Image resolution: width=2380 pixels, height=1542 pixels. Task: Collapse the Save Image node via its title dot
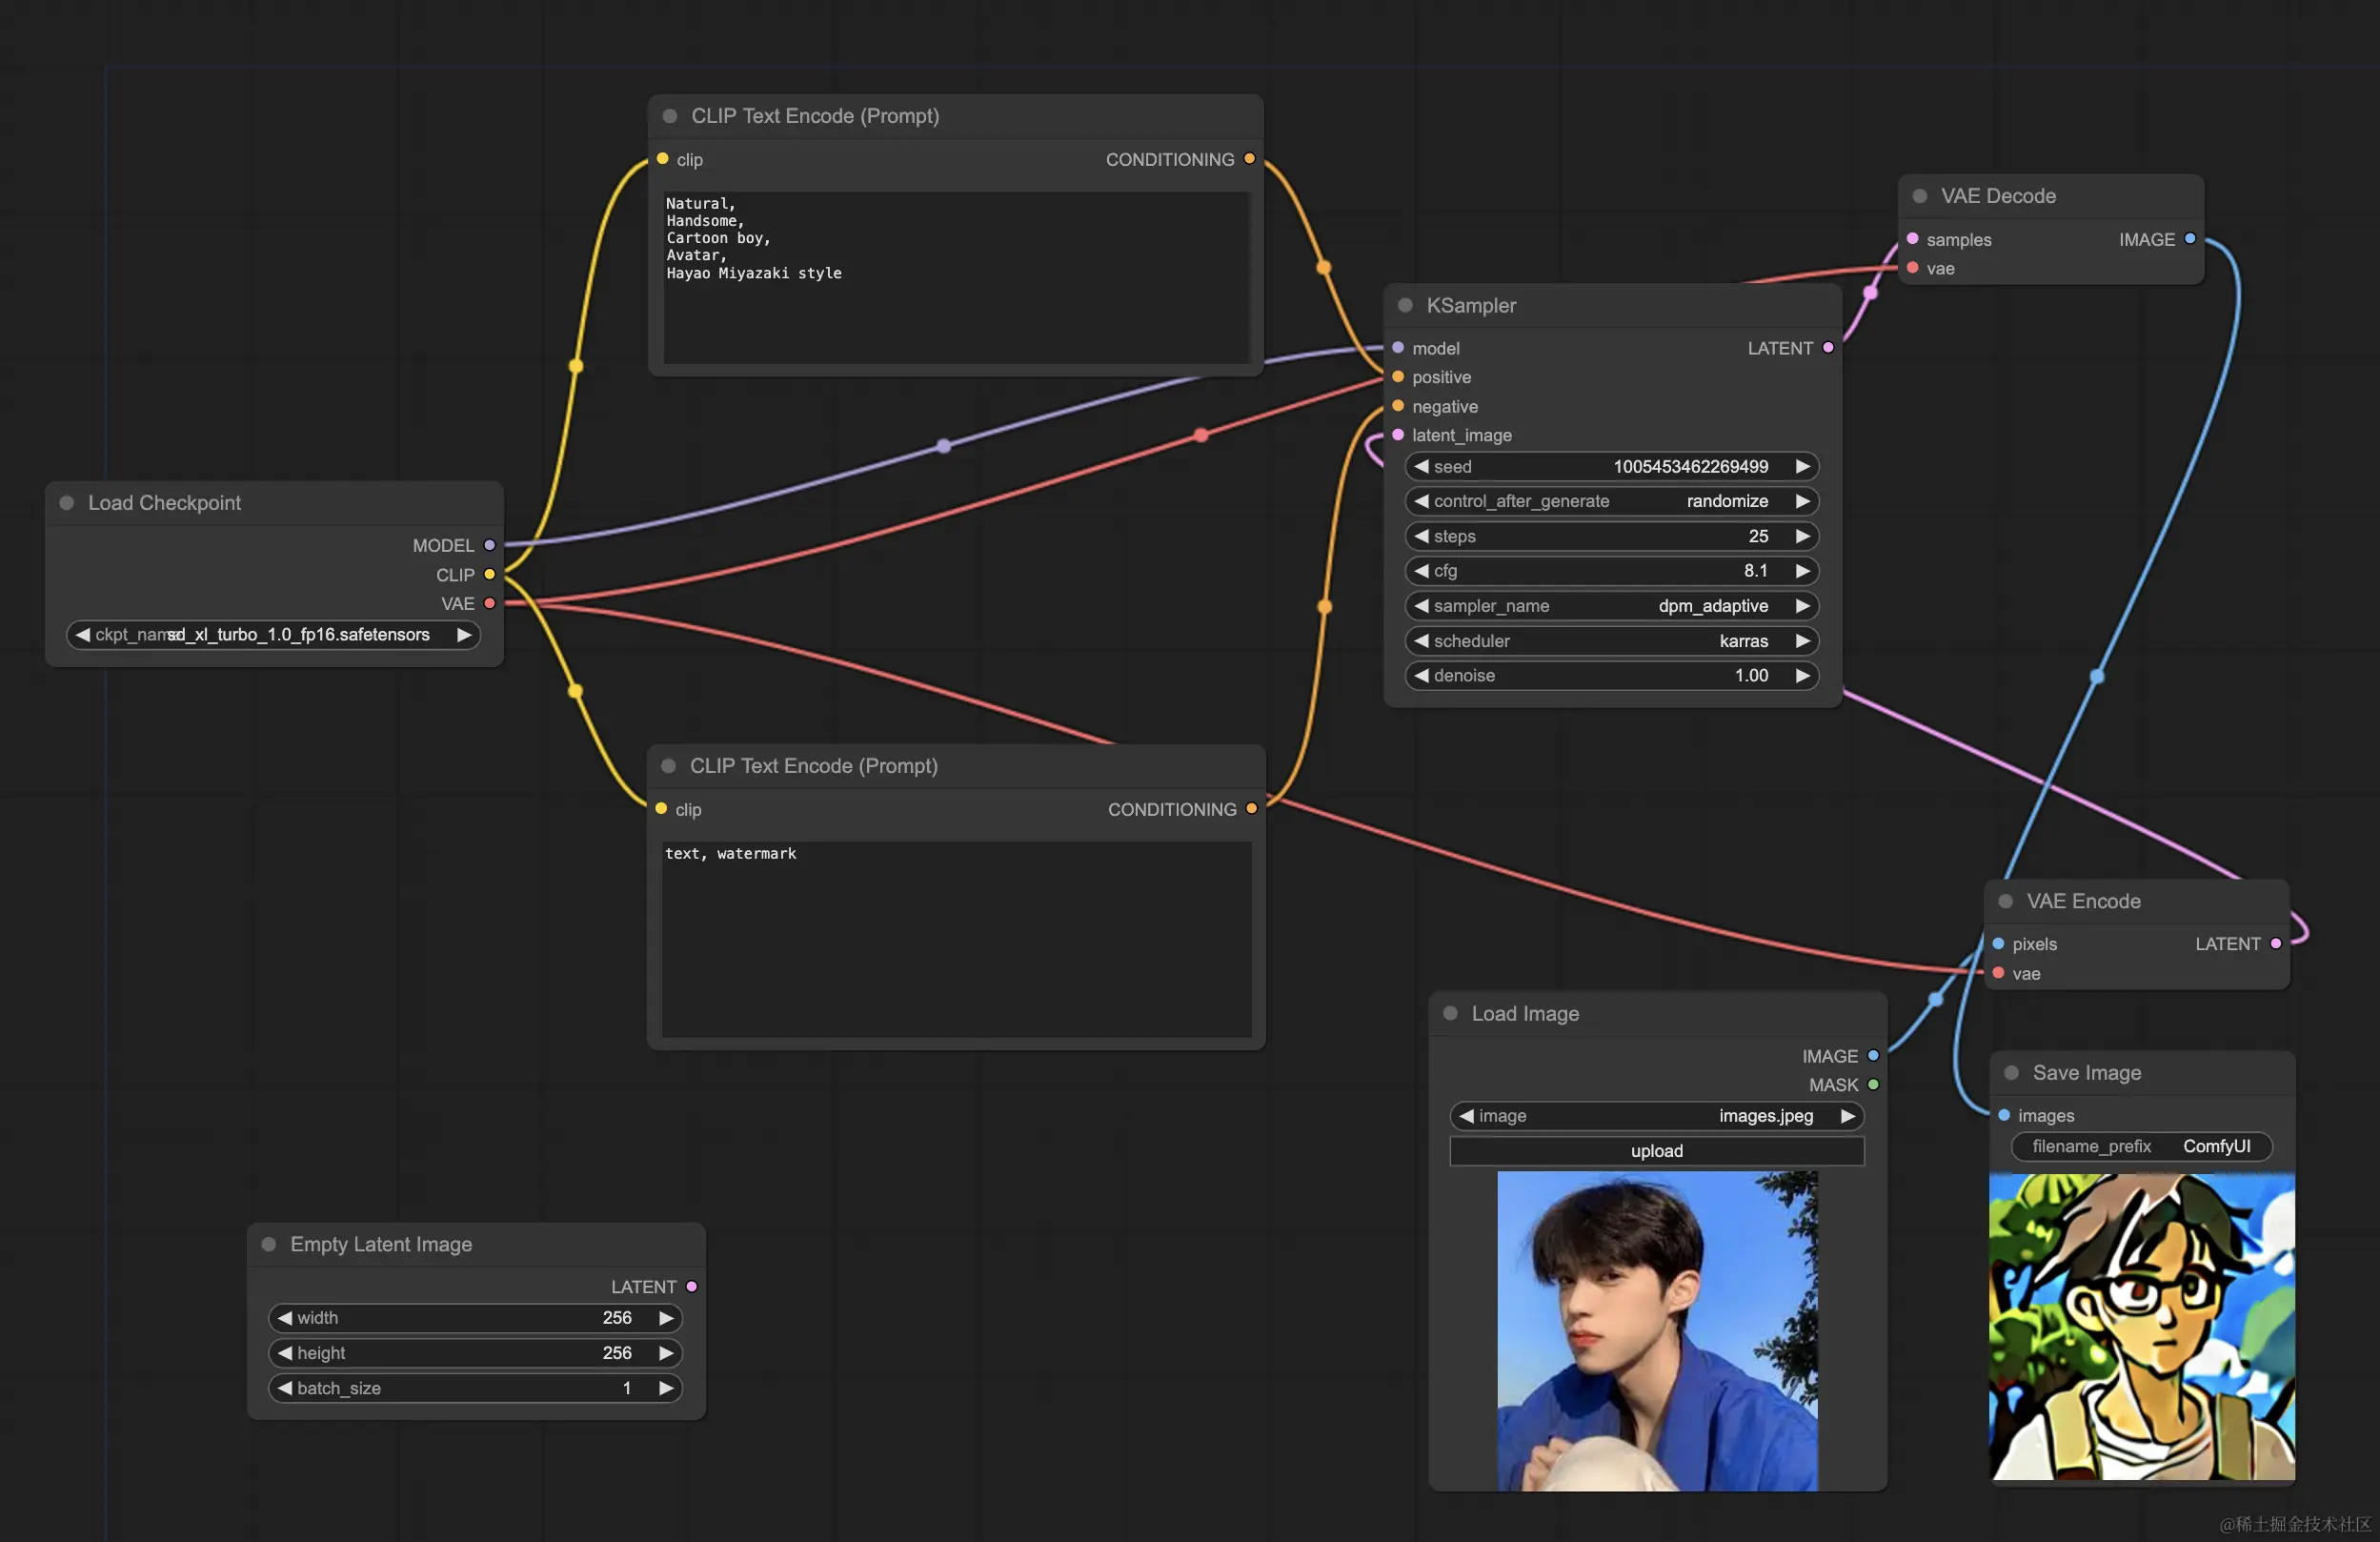click(2011, 1072)
